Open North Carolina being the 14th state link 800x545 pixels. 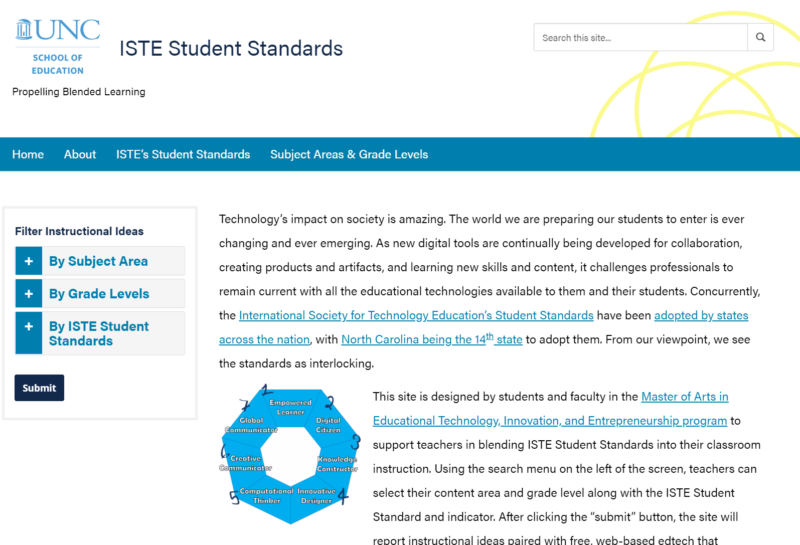click(432, 339)
